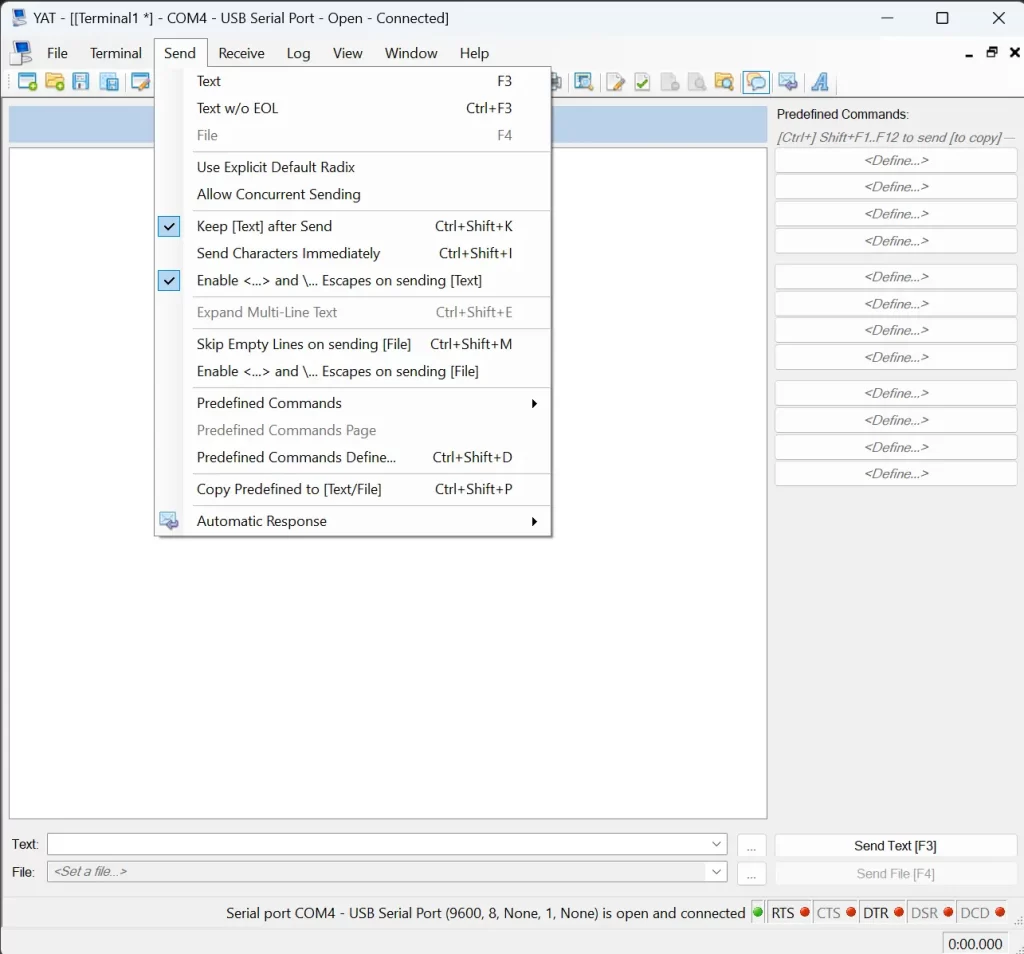Click the DCD signal indicator

click(982, 913)
